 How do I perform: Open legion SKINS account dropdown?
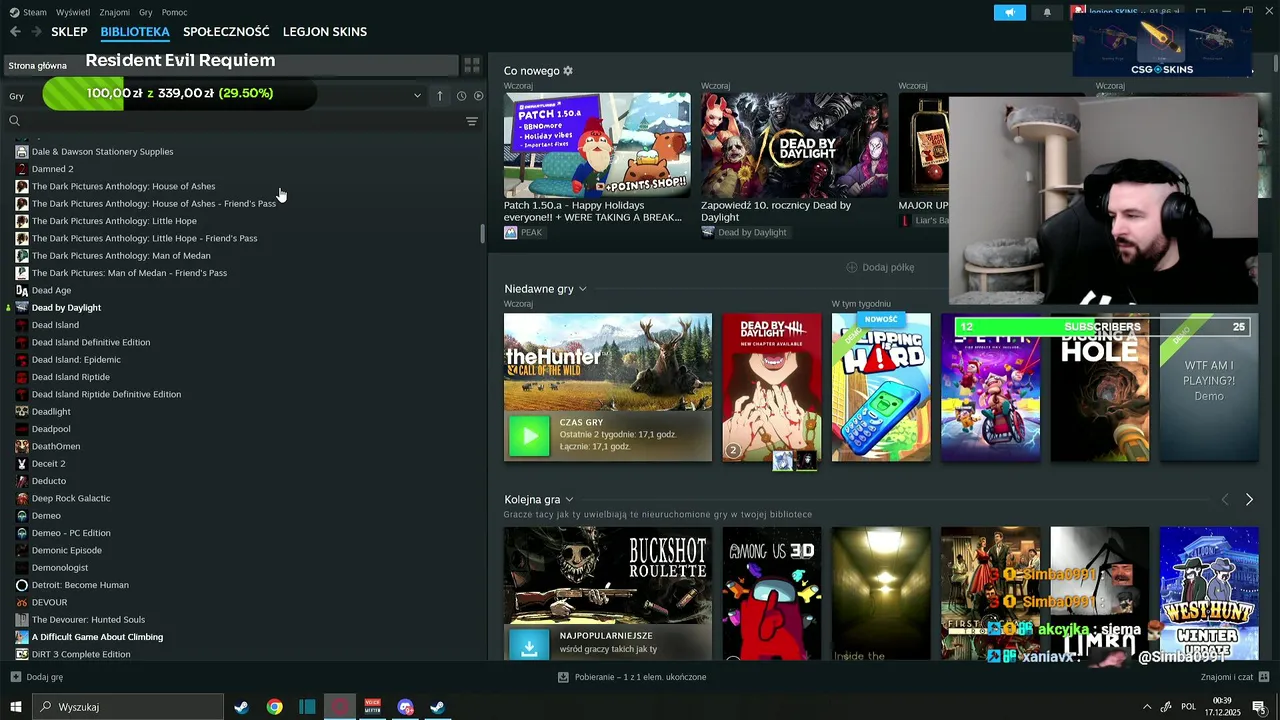(1125, 12)
